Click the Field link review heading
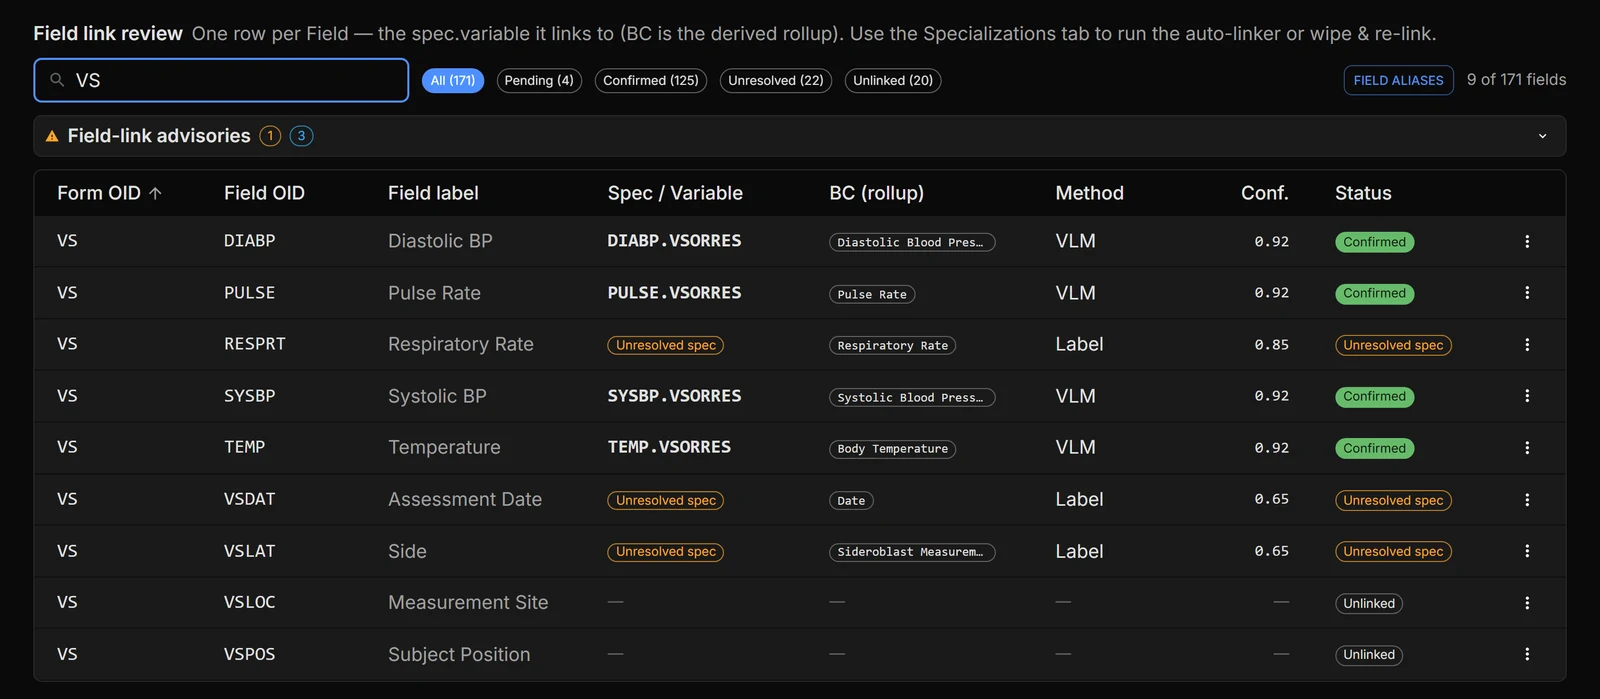The width and height of the screenshot is (1600, 699). pyautogui.click(x=108, y=34)
